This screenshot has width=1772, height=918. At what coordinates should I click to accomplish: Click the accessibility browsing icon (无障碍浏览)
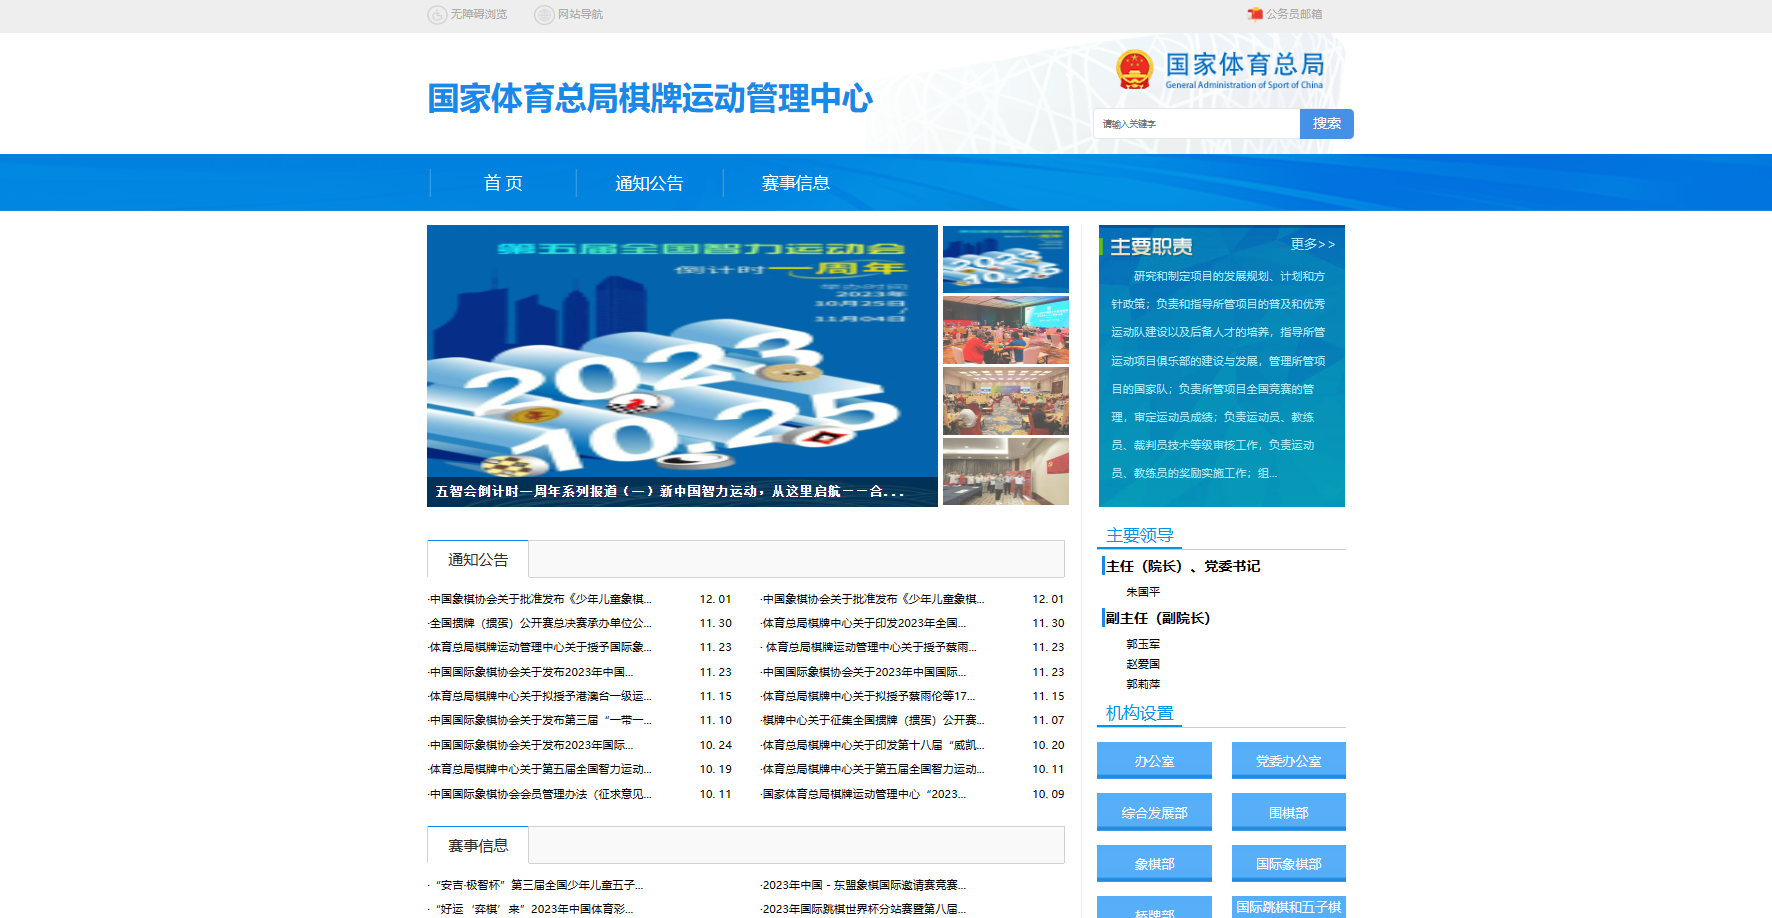pos(437,15)
